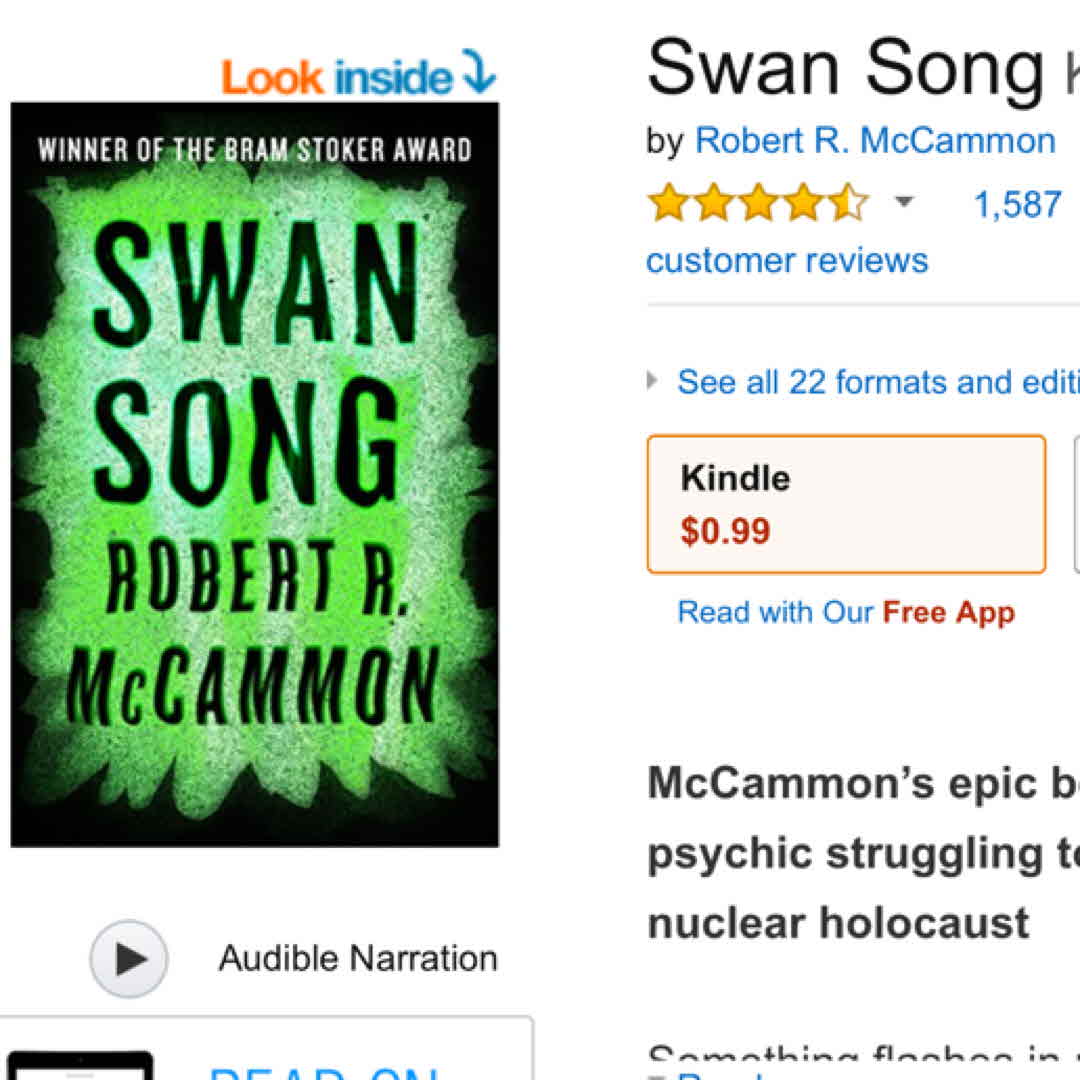This screenshot has height=1080, width=1080.
Task: Click the tablet device icon at bottom left
Action: (80, 1066)
